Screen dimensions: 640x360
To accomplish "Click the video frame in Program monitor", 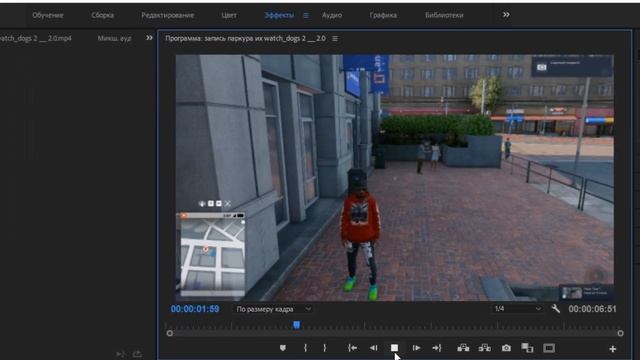I will tap(395, 178).
